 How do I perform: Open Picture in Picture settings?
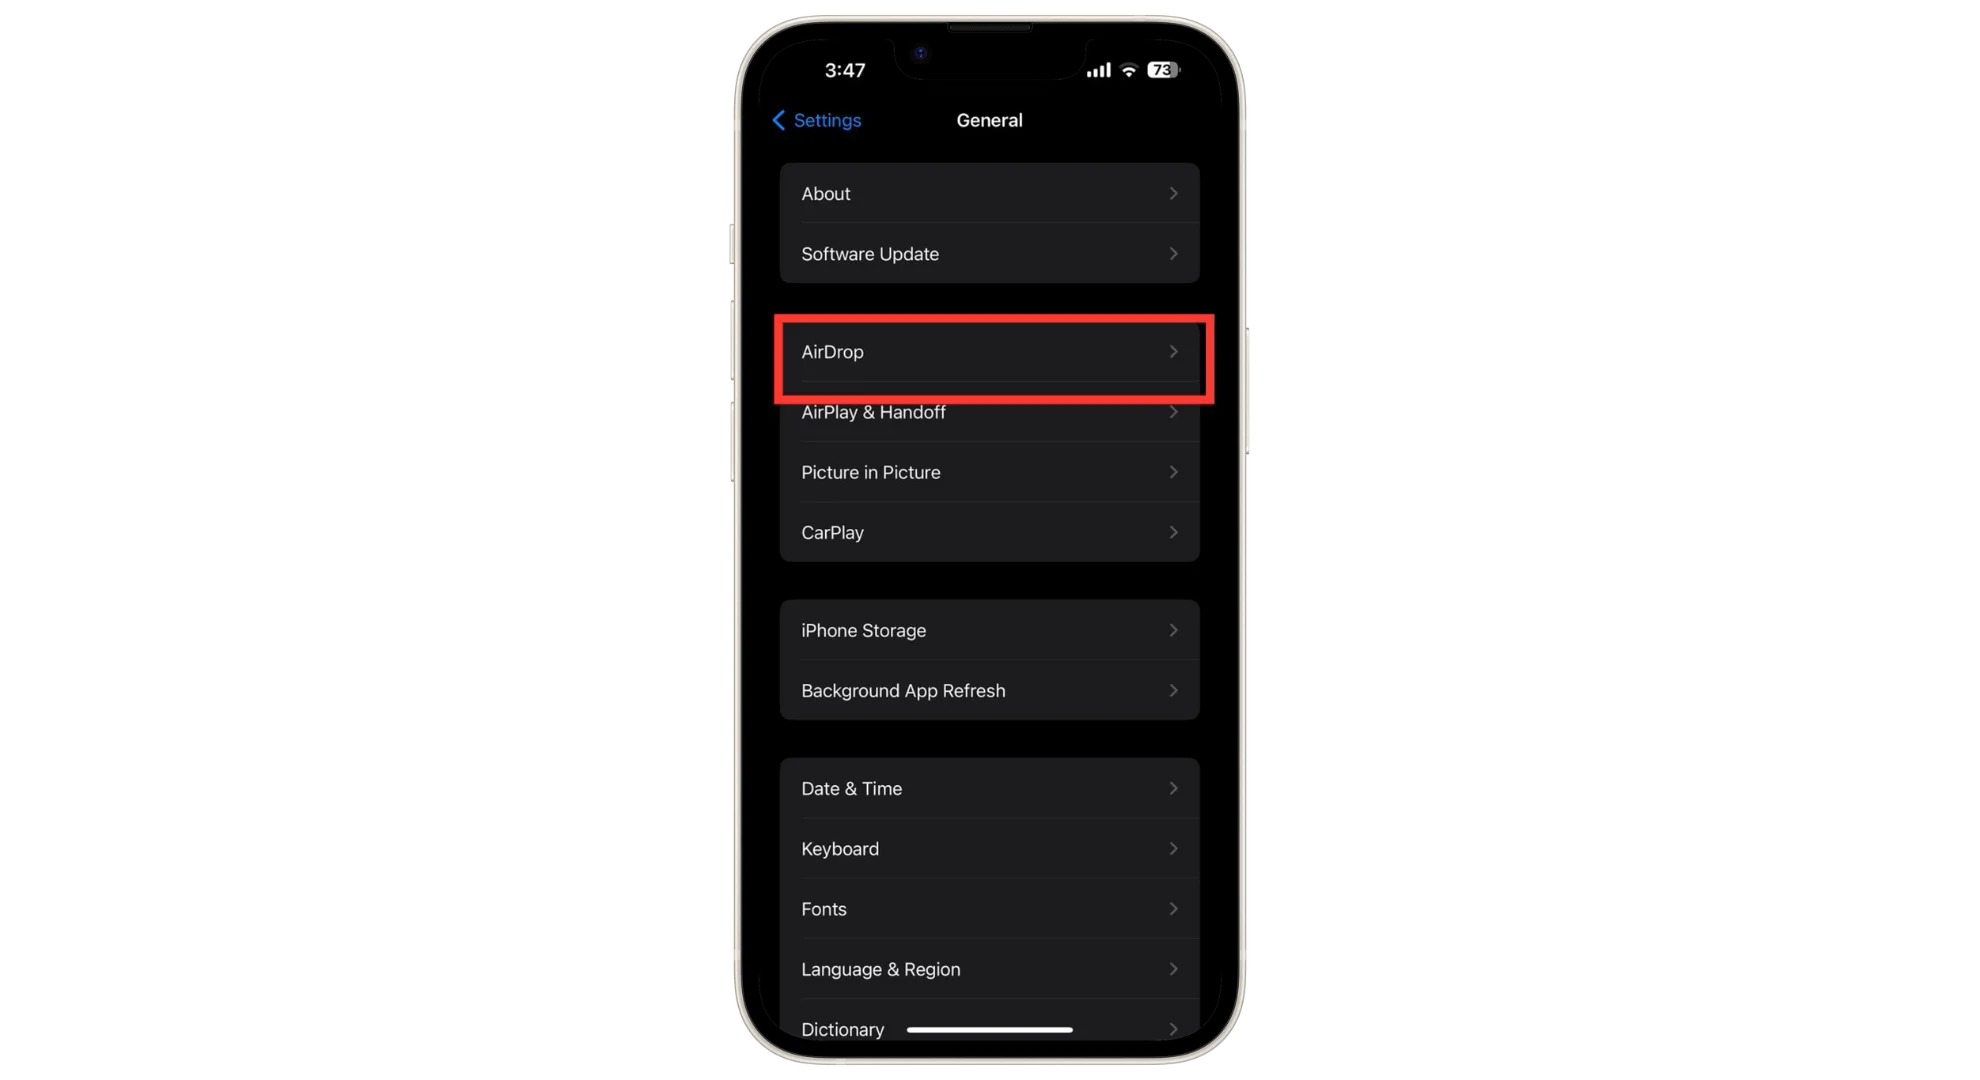tap(989, 472)
